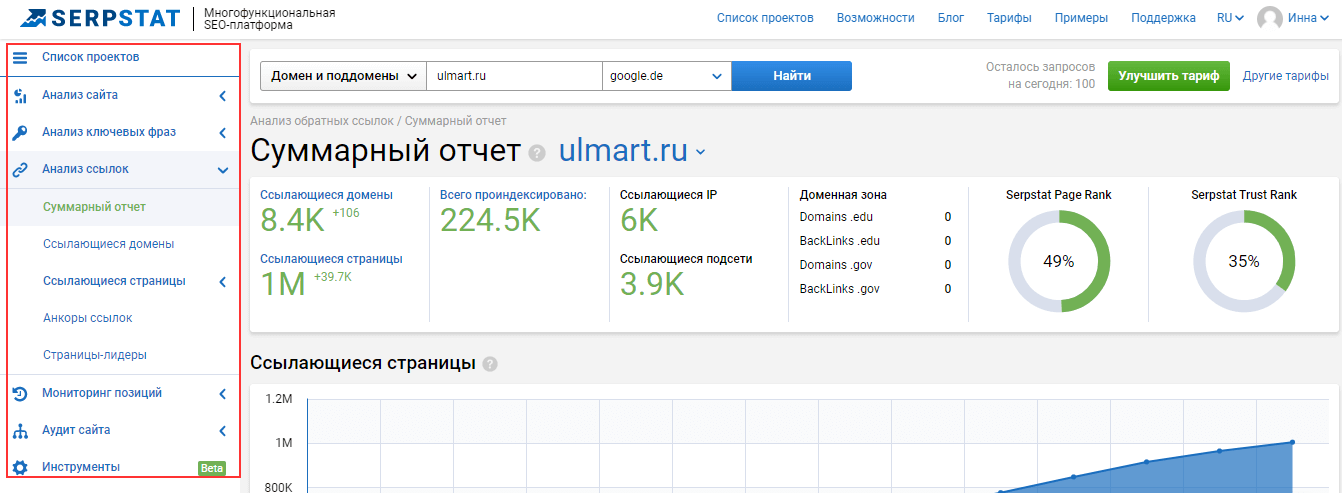Expand Ссылающиеся страницы submenu chevron
The height and width of the screenshot is (493, 1342).
point(222,282)
